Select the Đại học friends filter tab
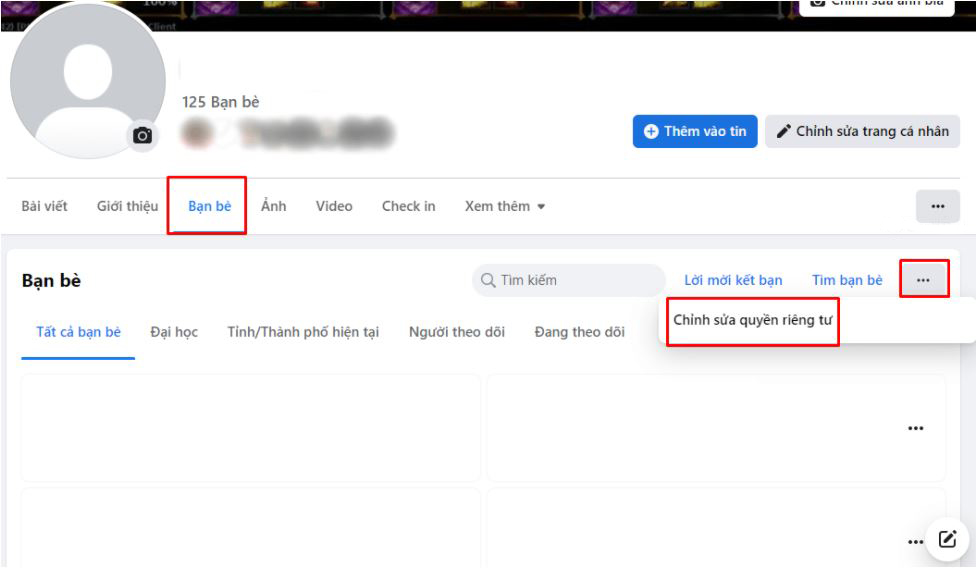The width and height of the screenshot is (979, 571). pyautogui.click(x=174, y=332)
